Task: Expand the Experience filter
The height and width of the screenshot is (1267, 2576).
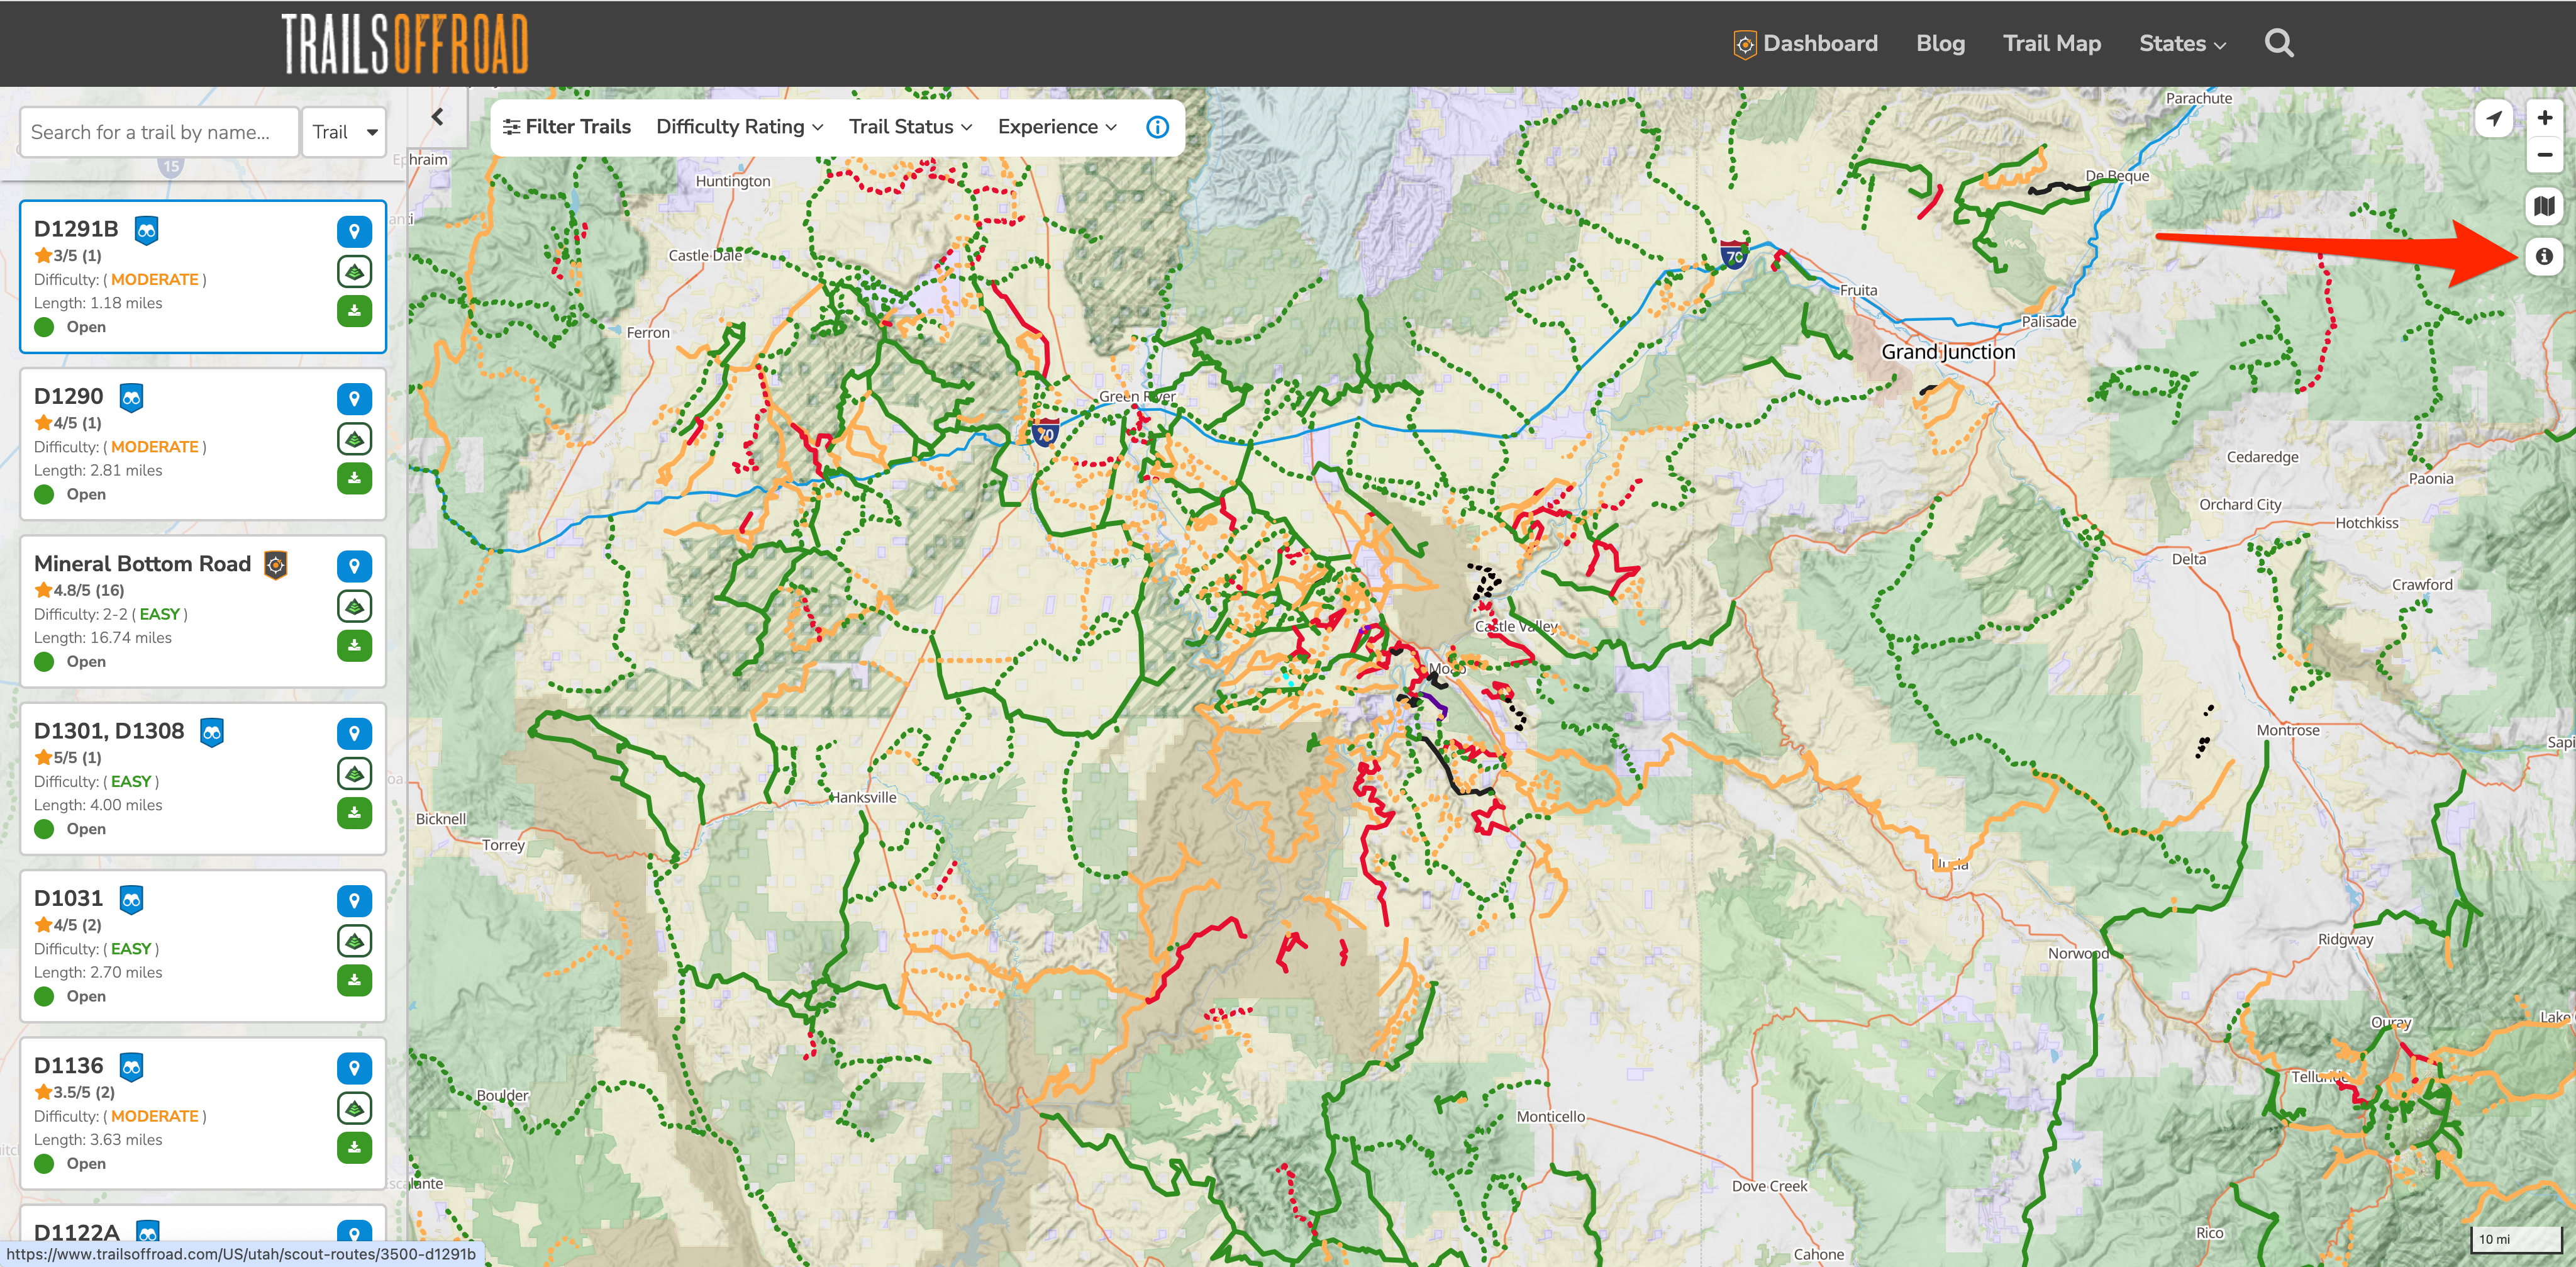Action: pyautogui.click(x=1057, y=127)
